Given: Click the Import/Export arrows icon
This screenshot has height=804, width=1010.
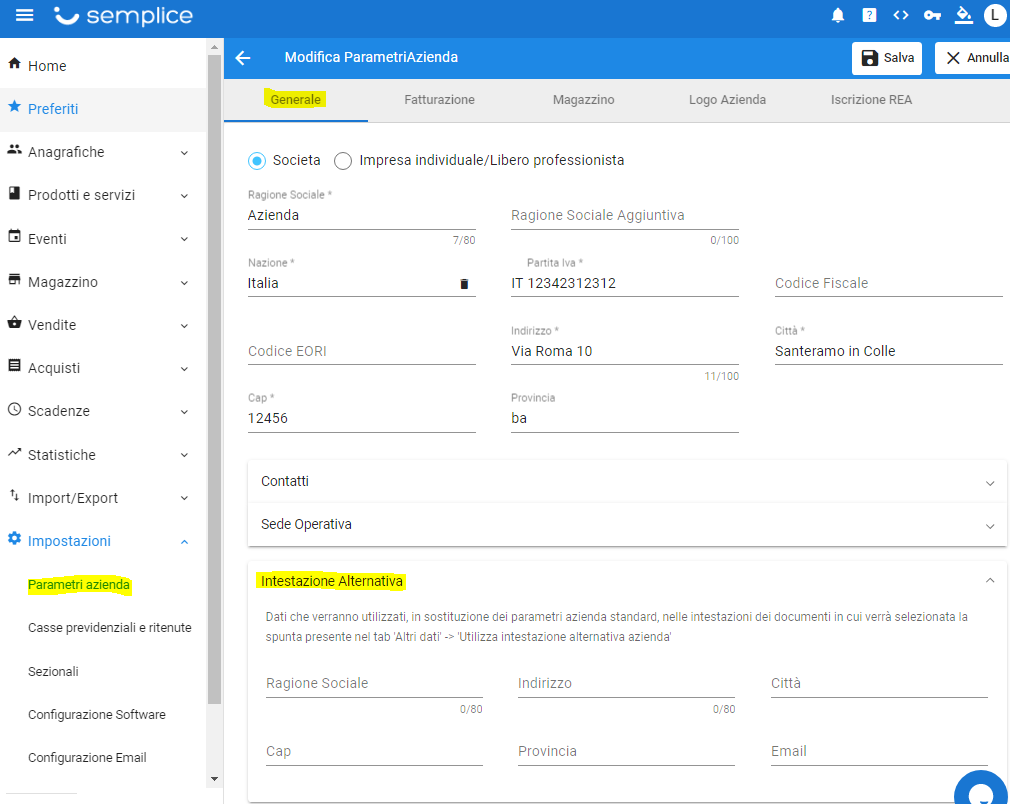Looking at the screenshot, I should [14, 495].
